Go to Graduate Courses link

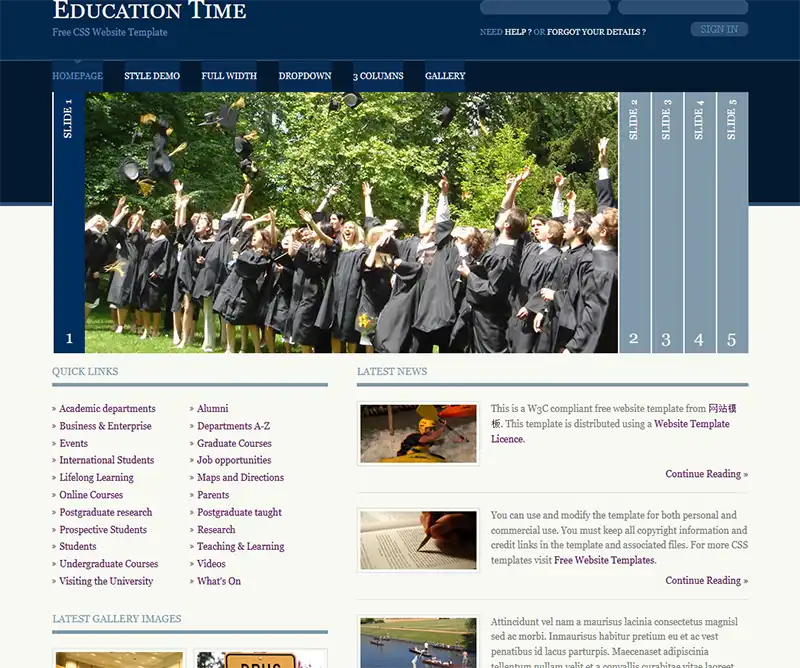[234, 443]
